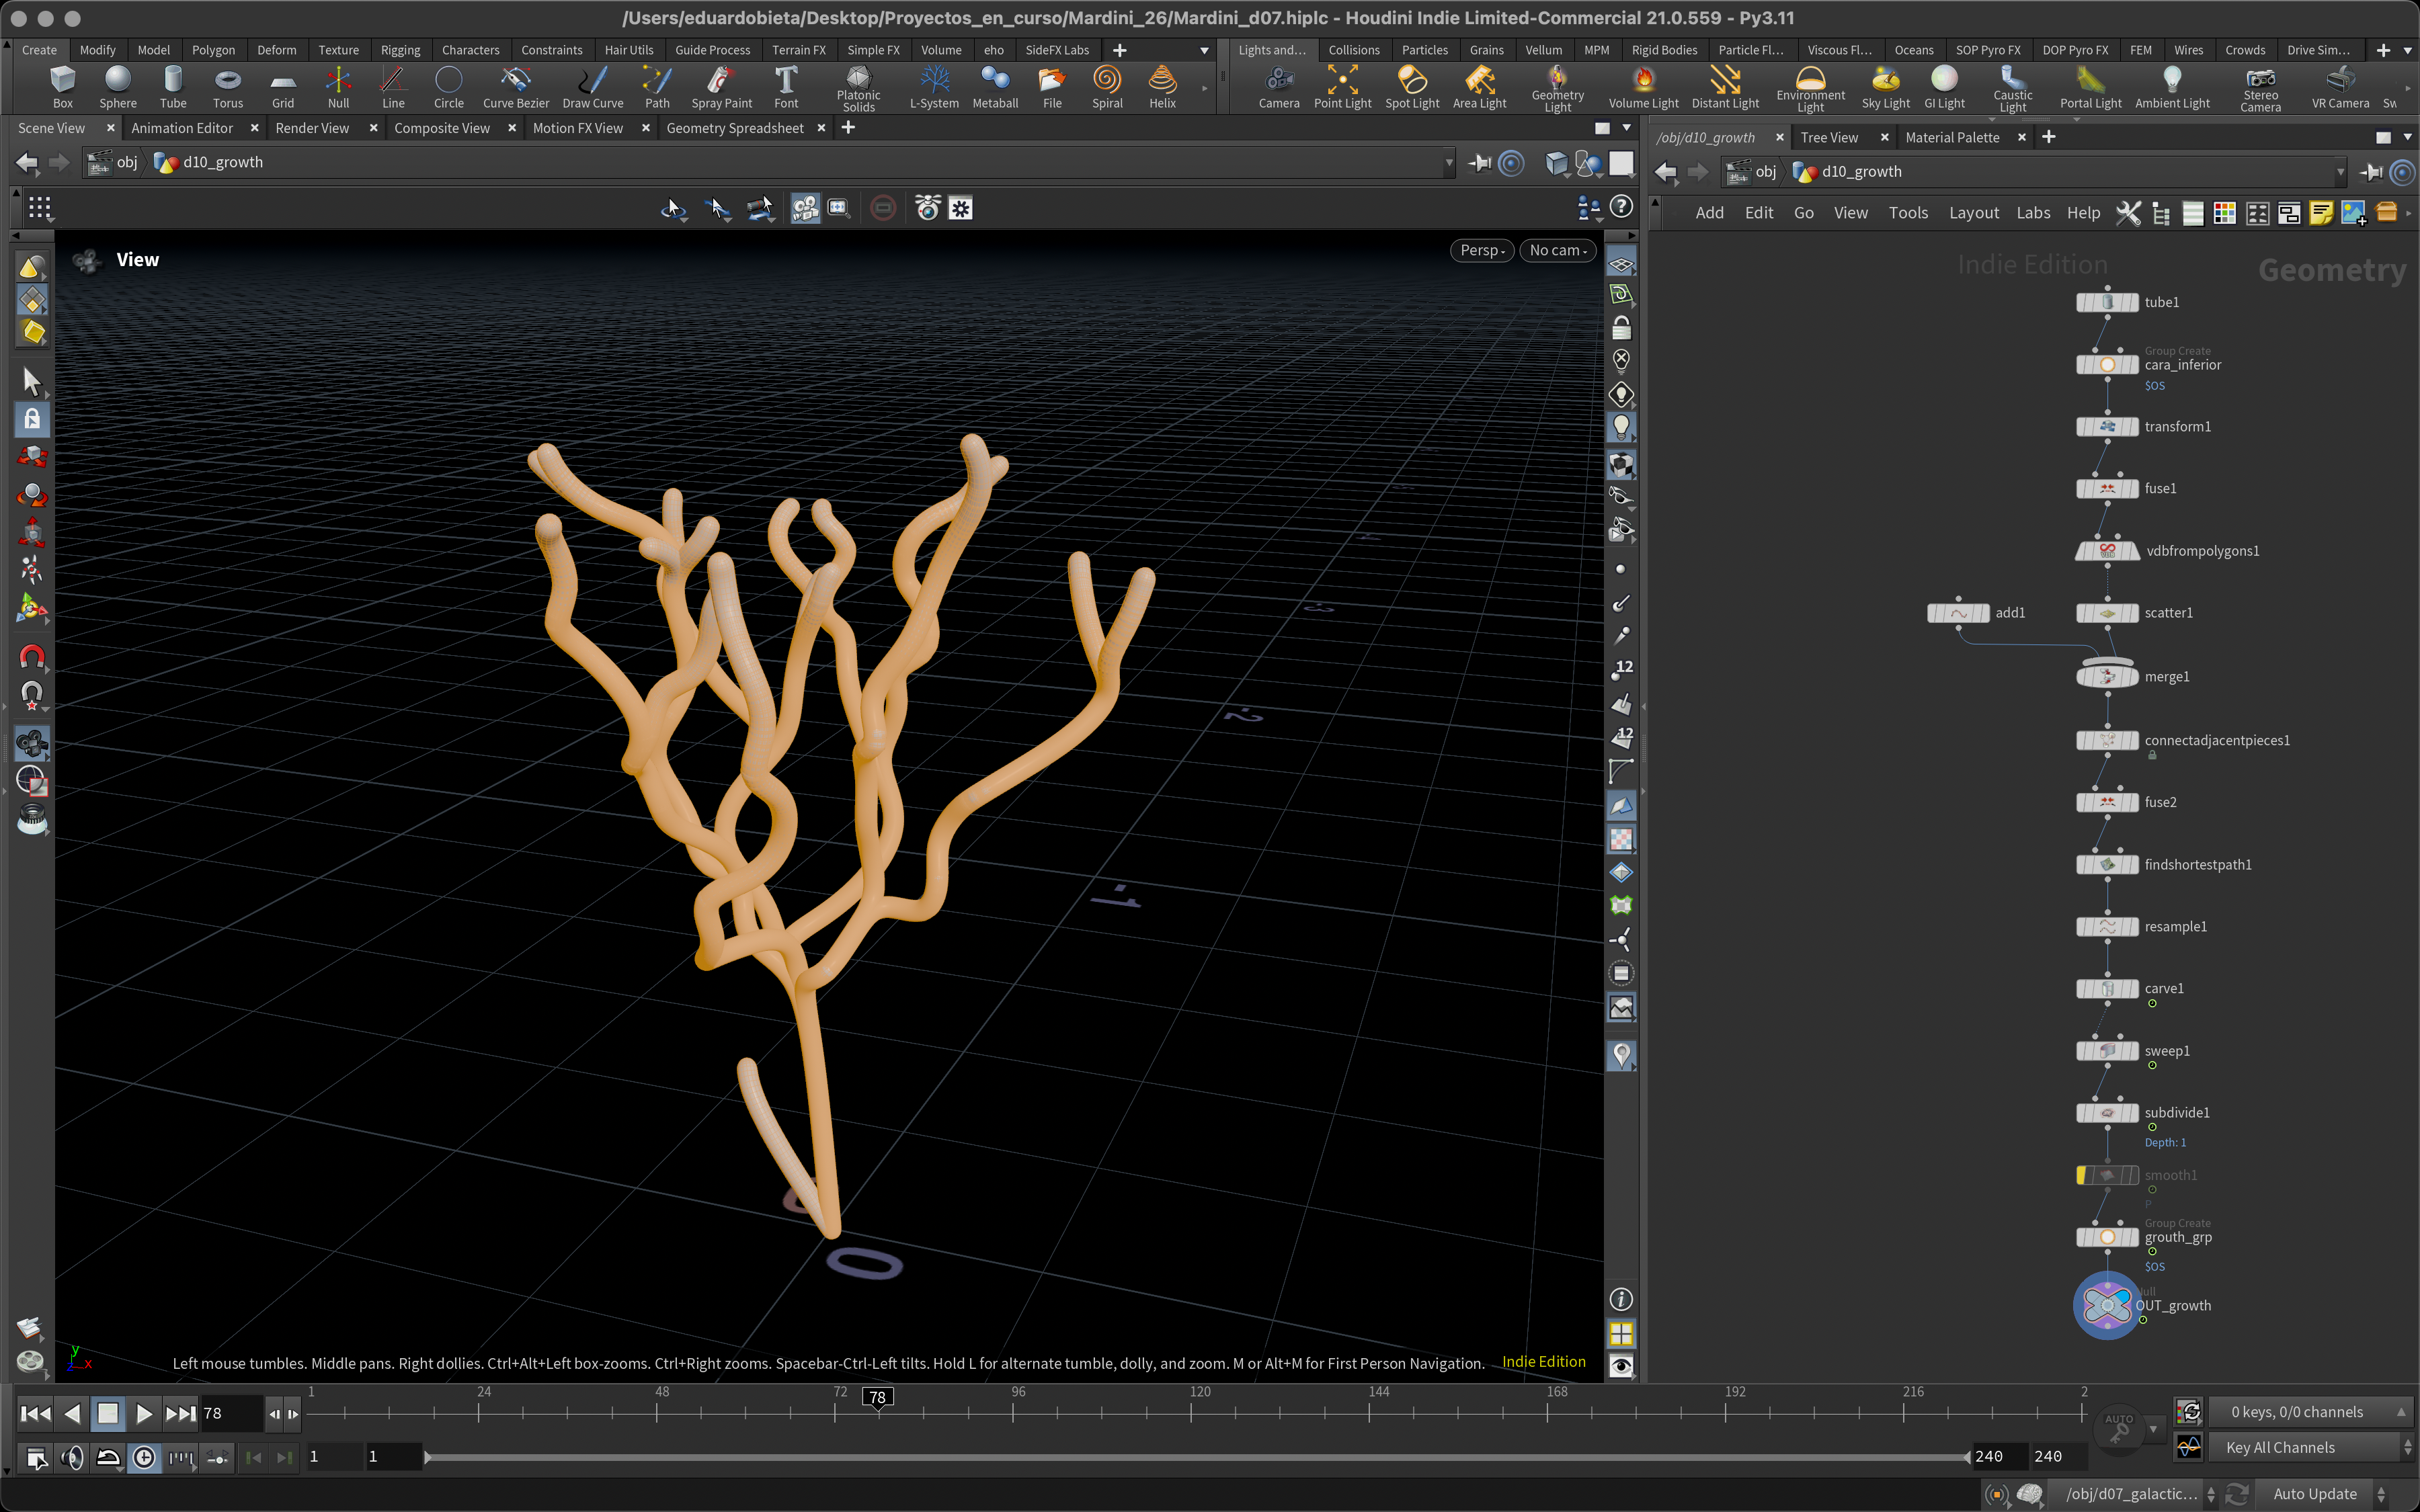This screenshot has width=2420, height=1512.
Task: Toggle bypass flag on smooth1 node
Action: point(2082,1175)
